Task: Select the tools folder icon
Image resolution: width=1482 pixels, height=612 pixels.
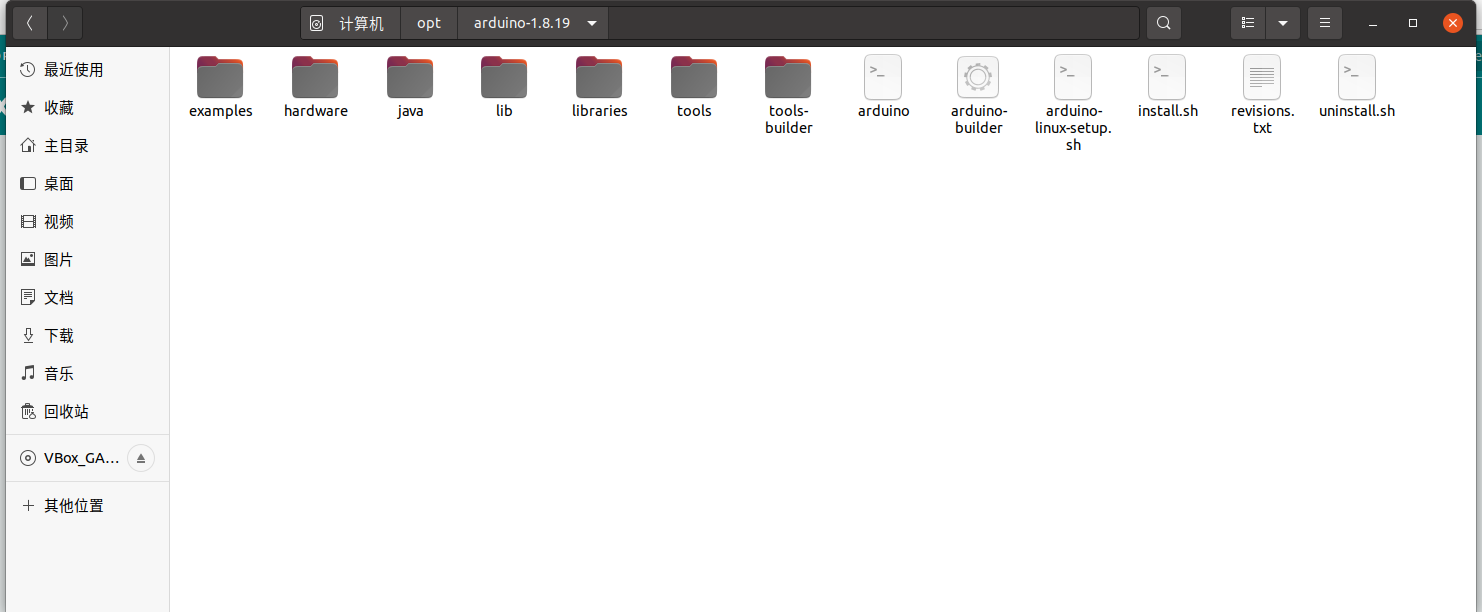Action: click(x=694, y=77)
